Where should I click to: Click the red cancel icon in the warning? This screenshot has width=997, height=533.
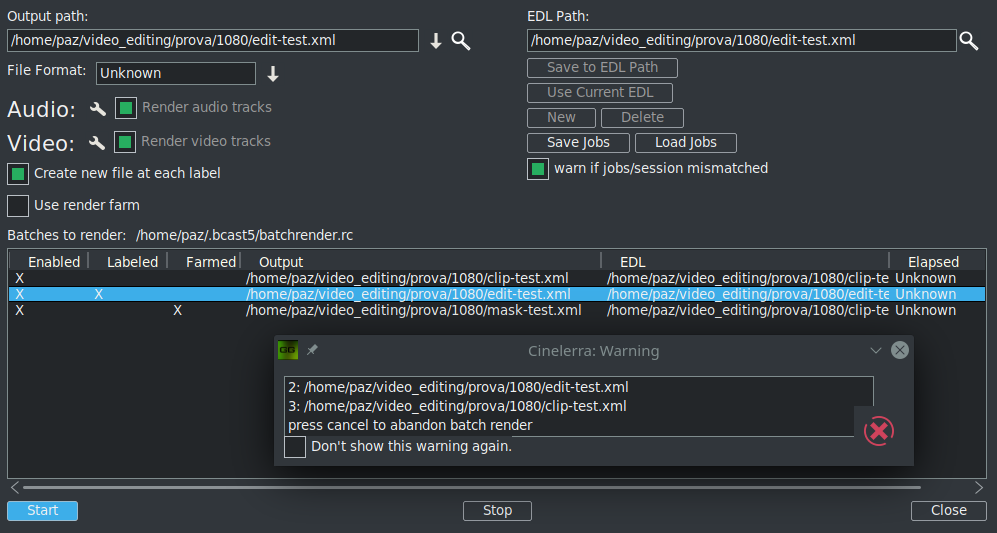click(878, 431)
